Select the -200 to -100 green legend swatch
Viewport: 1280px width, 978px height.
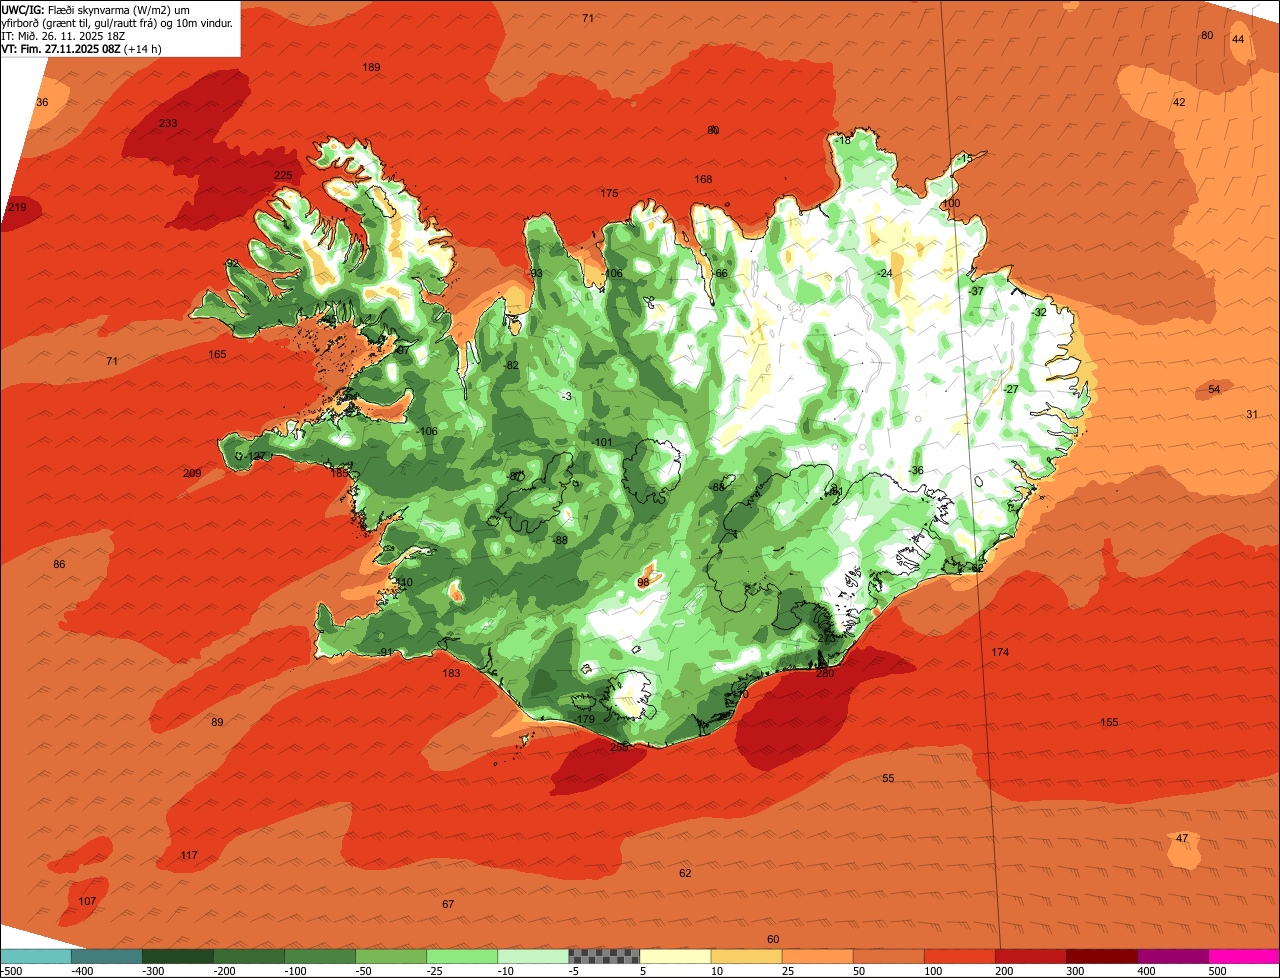[249, 956]
